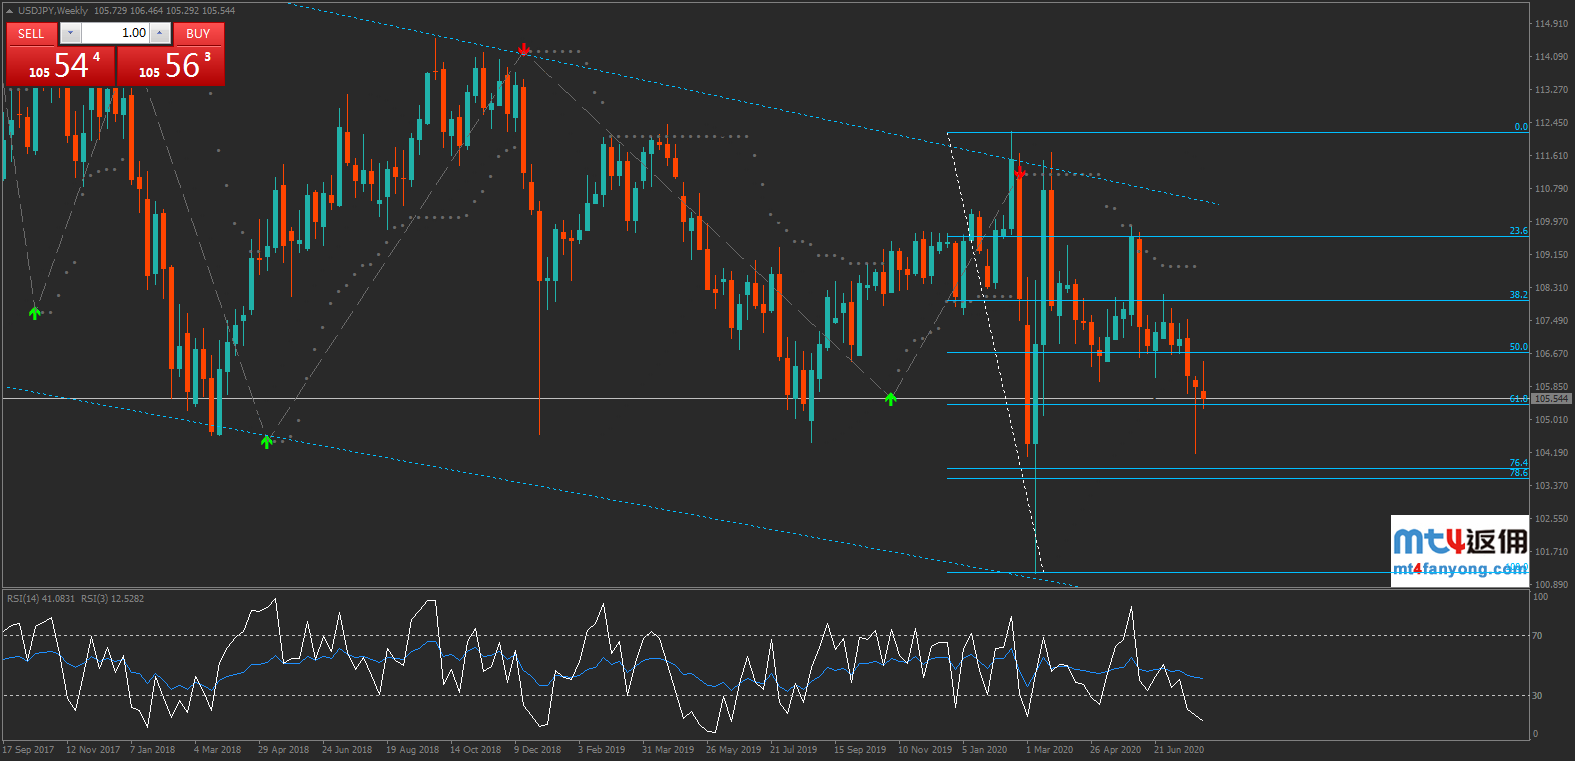Screen dimensions: 1575x761
Task: Collapse the one-click trading panel triangle
Action: (x=10, y=11)
